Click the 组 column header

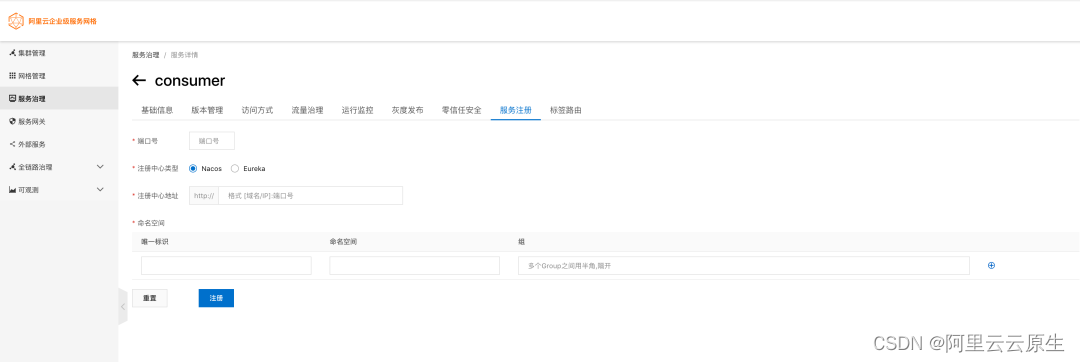(x=521, y=242)
